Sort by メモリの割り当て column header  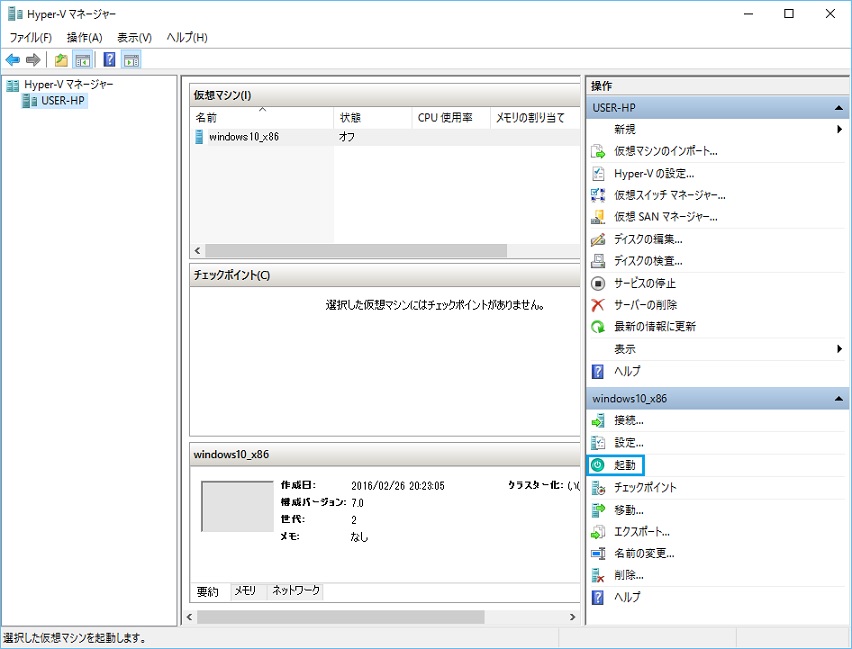[535, 118]
